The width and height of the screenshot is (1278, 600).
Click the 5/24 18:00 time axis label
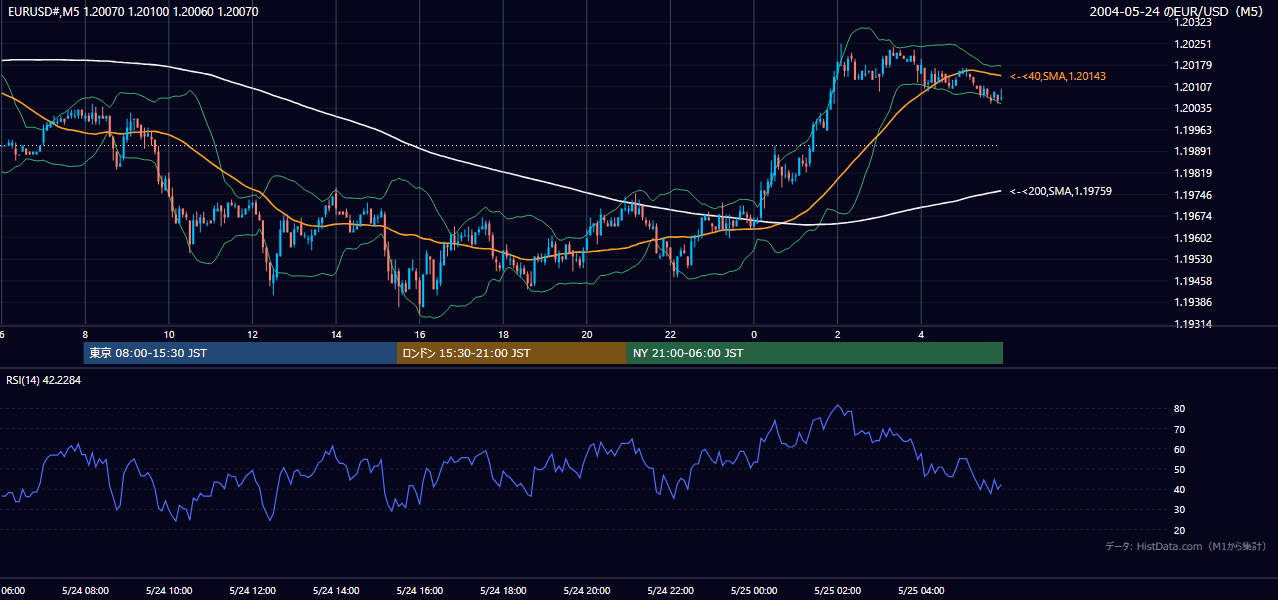(x=502, y=590)
